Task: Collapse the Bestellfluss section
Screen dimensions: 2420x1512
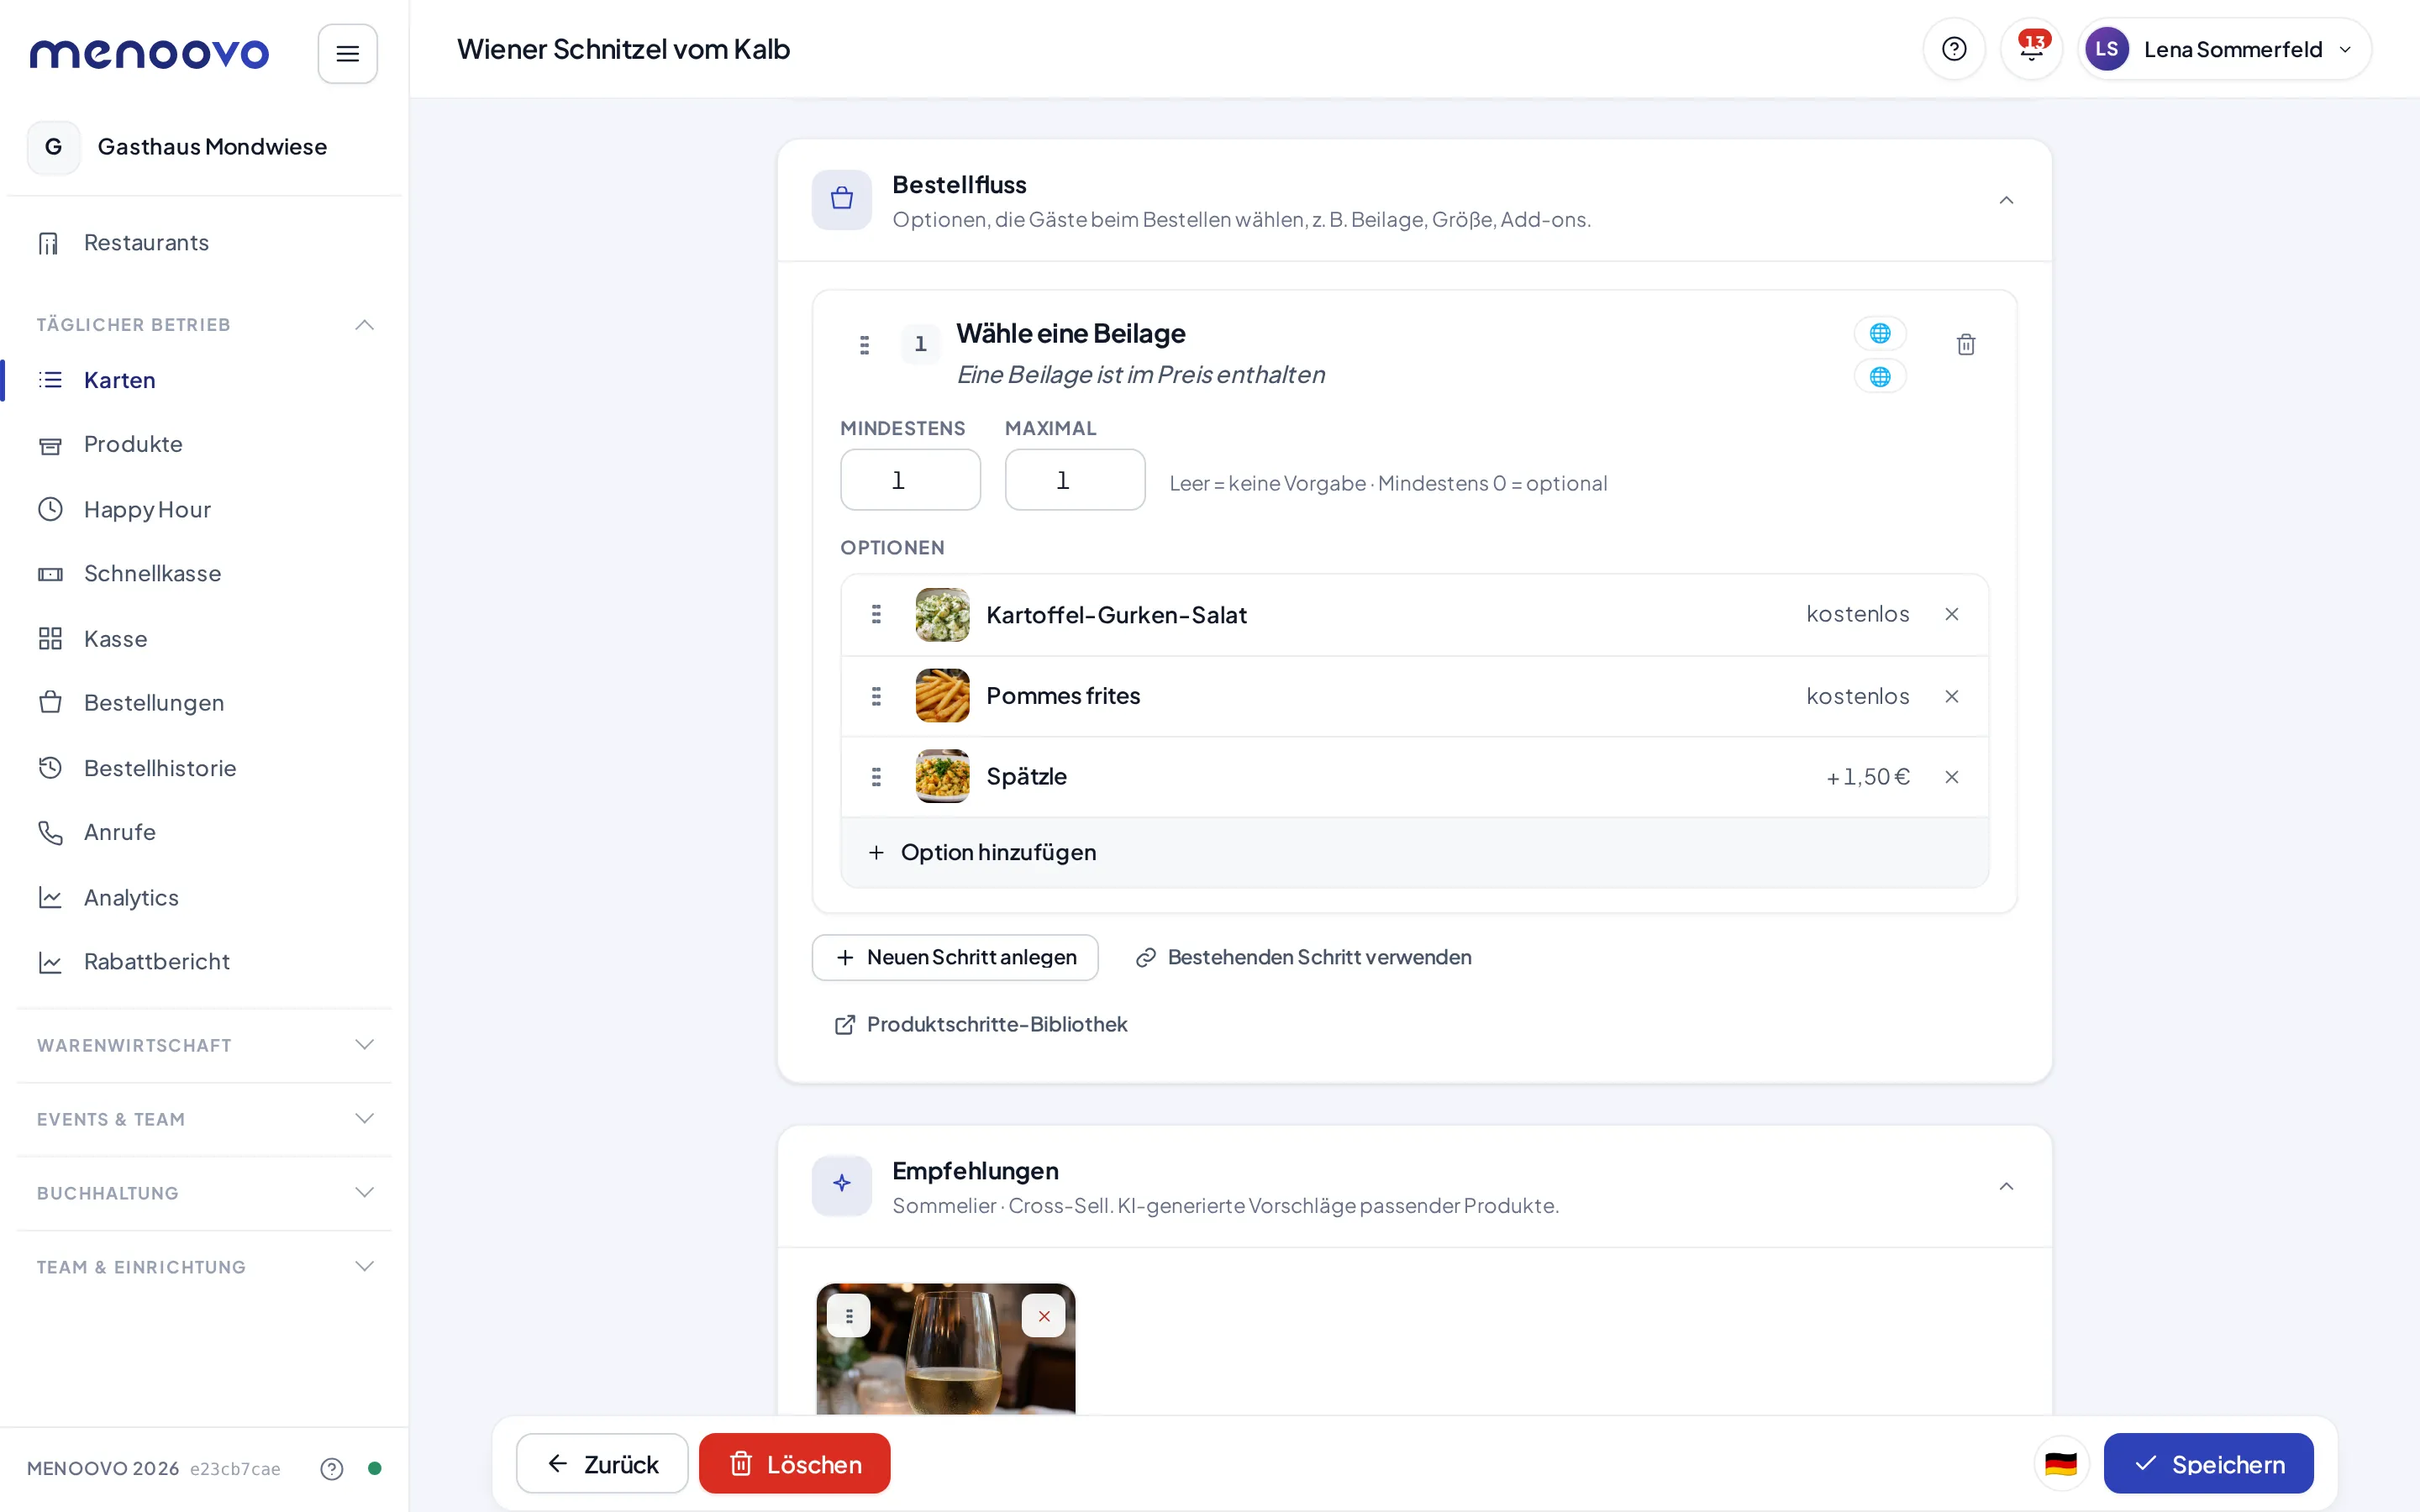Action: pyautogui.click(x=2005, y=200)
